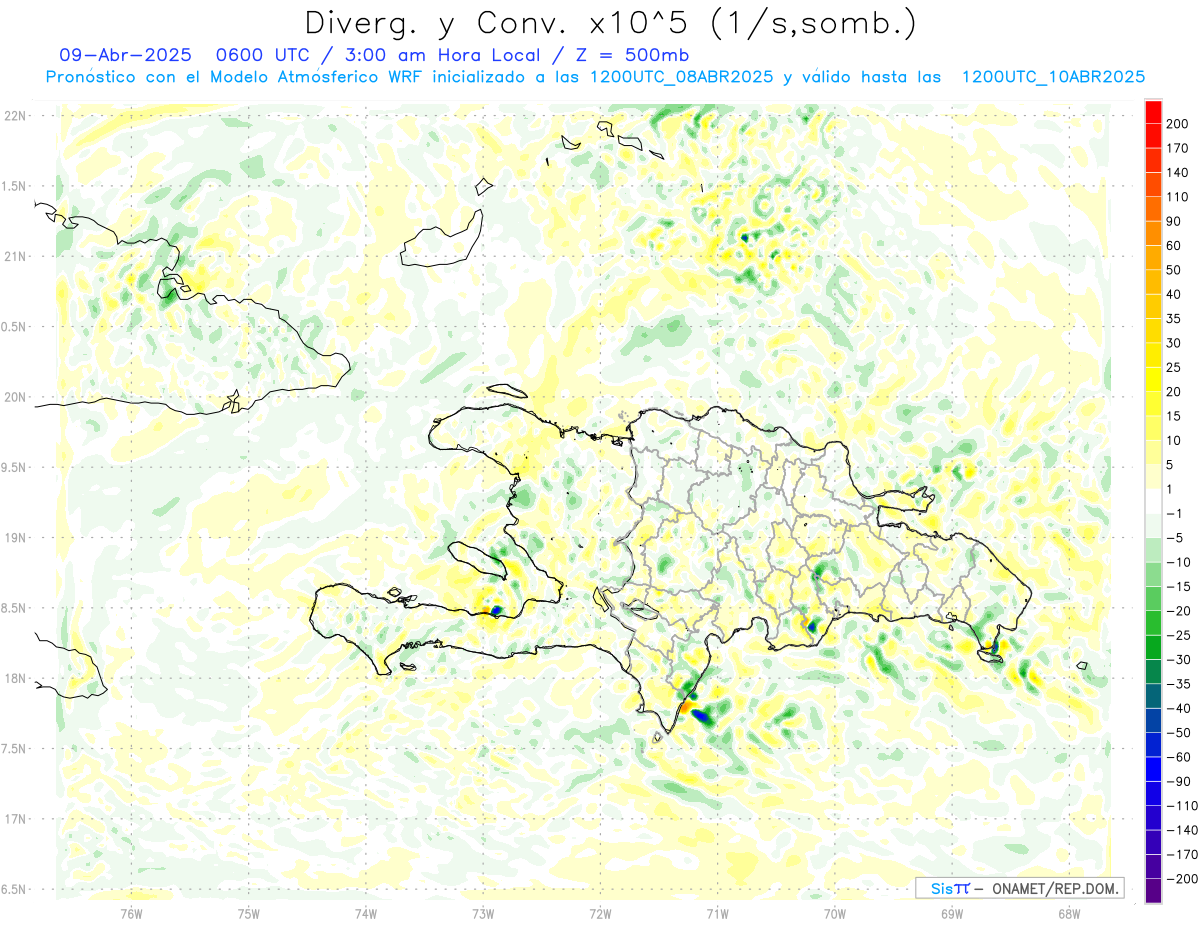Click the '7.5N' latitude label
Screen dimensions: 1200x927
coord(15,749)
